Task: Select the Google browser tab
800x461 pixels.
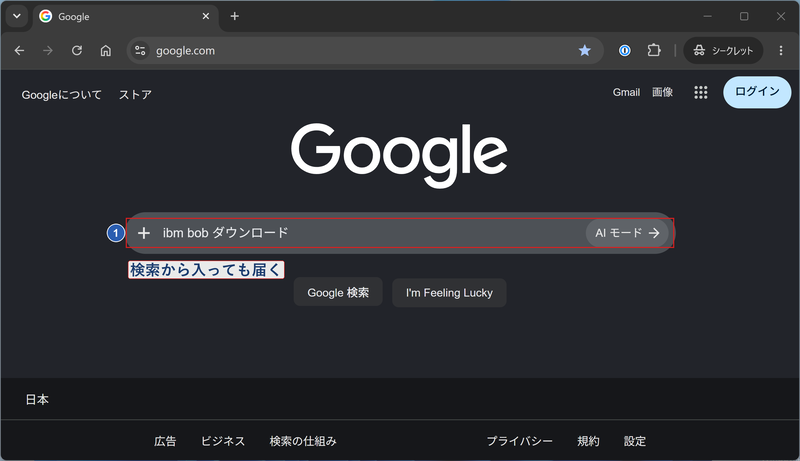Action: (x=125, y=17)
